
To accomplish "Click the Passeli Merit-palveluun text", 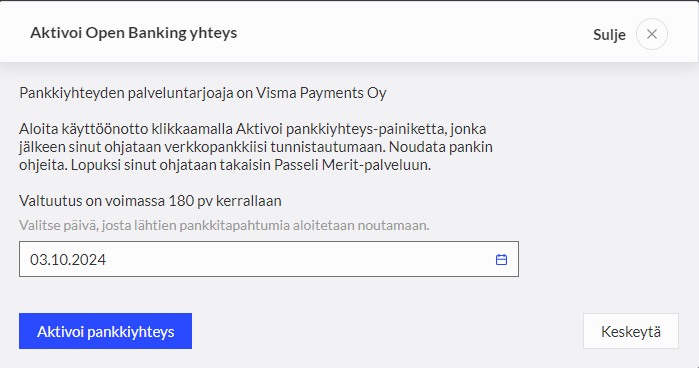I will pyautogui.click(x=352, y=165).
